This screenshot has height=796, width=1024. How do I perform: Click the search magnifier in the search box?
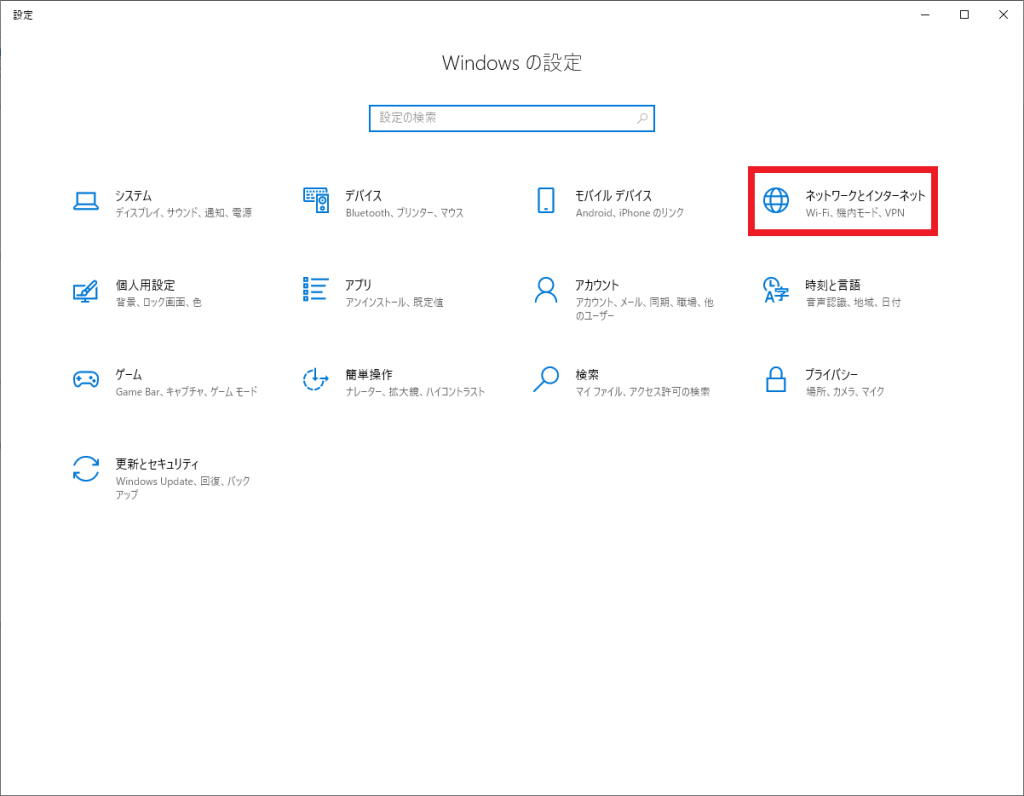point(642,118)
